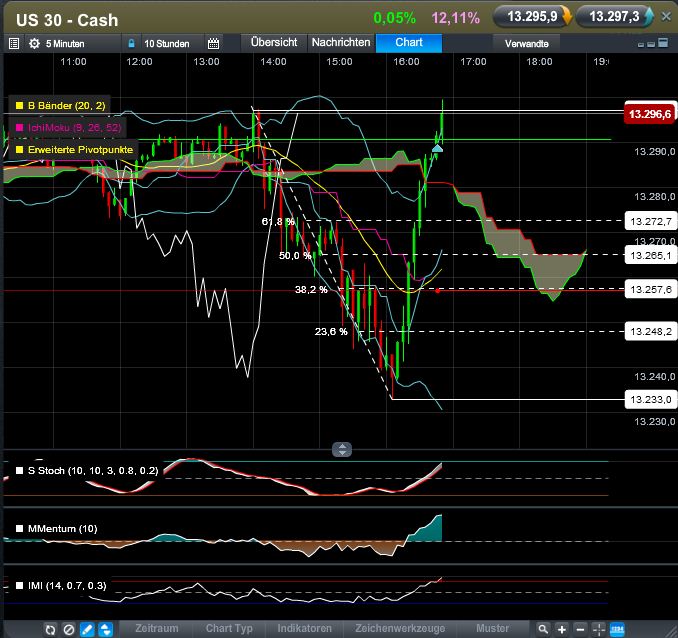Open the Zeitraum menu

click(x=157, y=628)
